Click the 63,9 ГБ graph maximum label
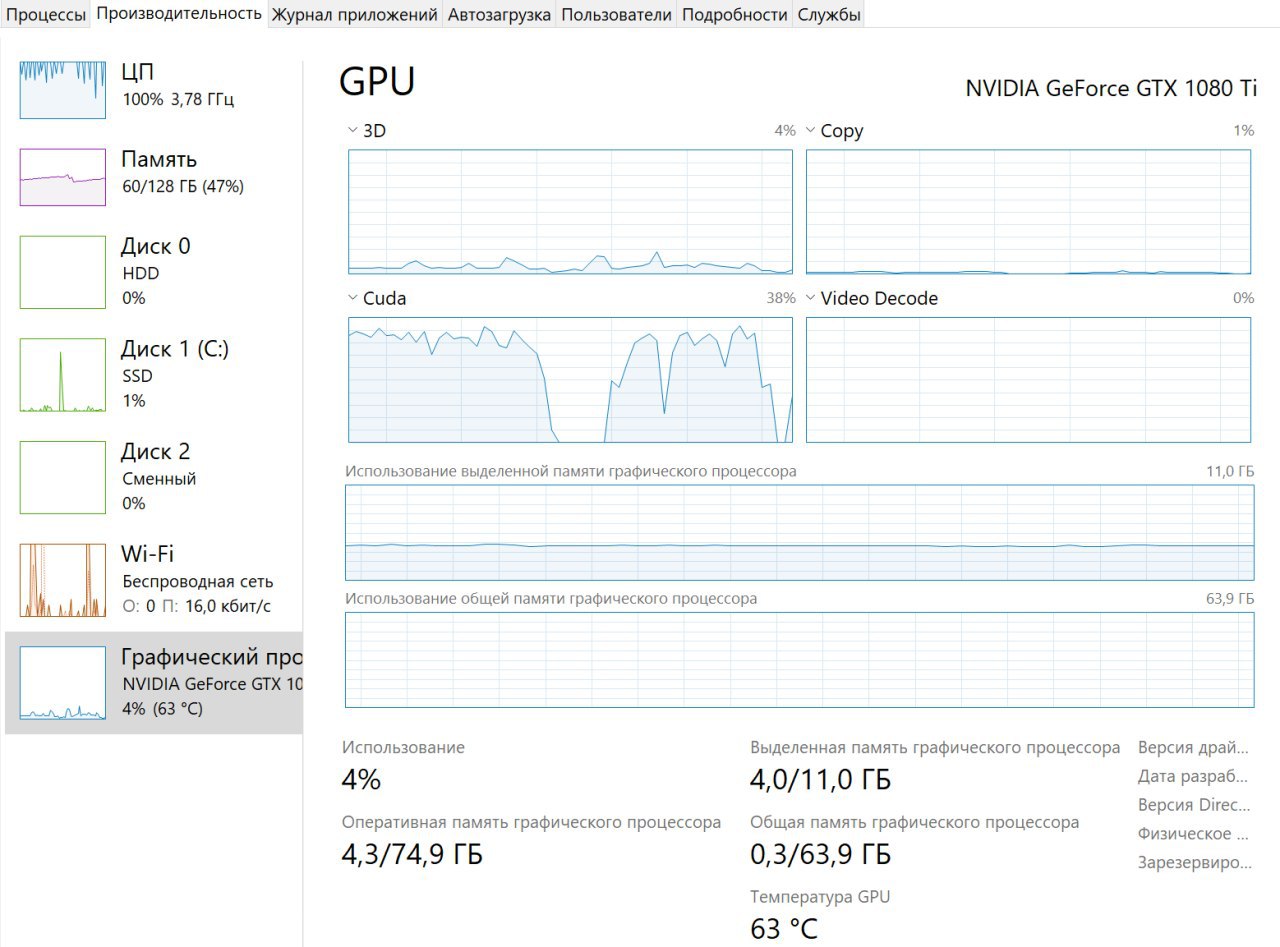Viewport: 1280px width, 947px height. [x=1230, y=599]
